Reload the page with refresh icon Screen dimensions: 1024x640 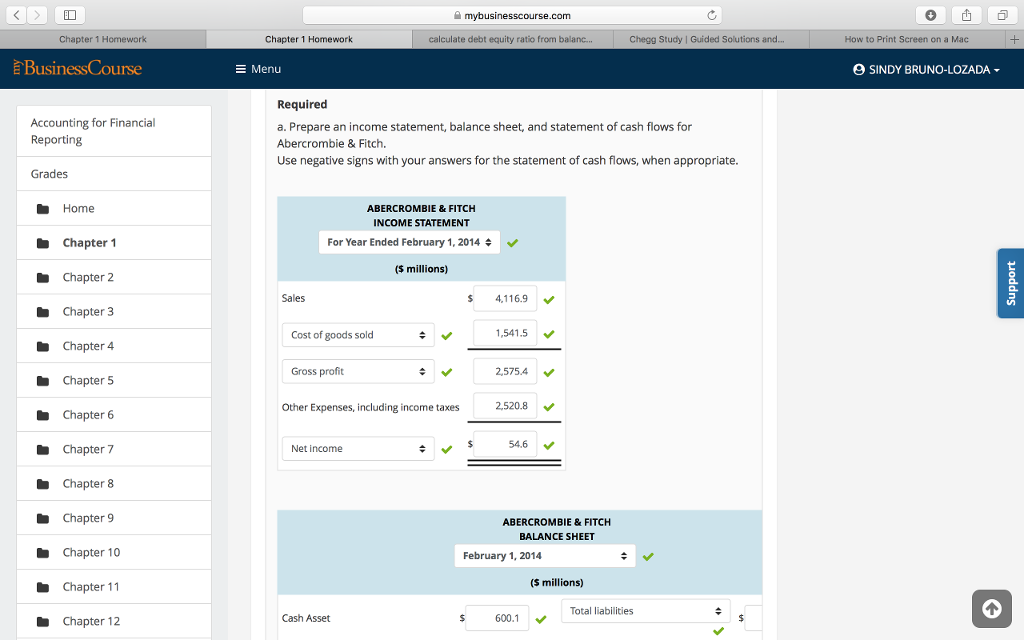point(712,15)
